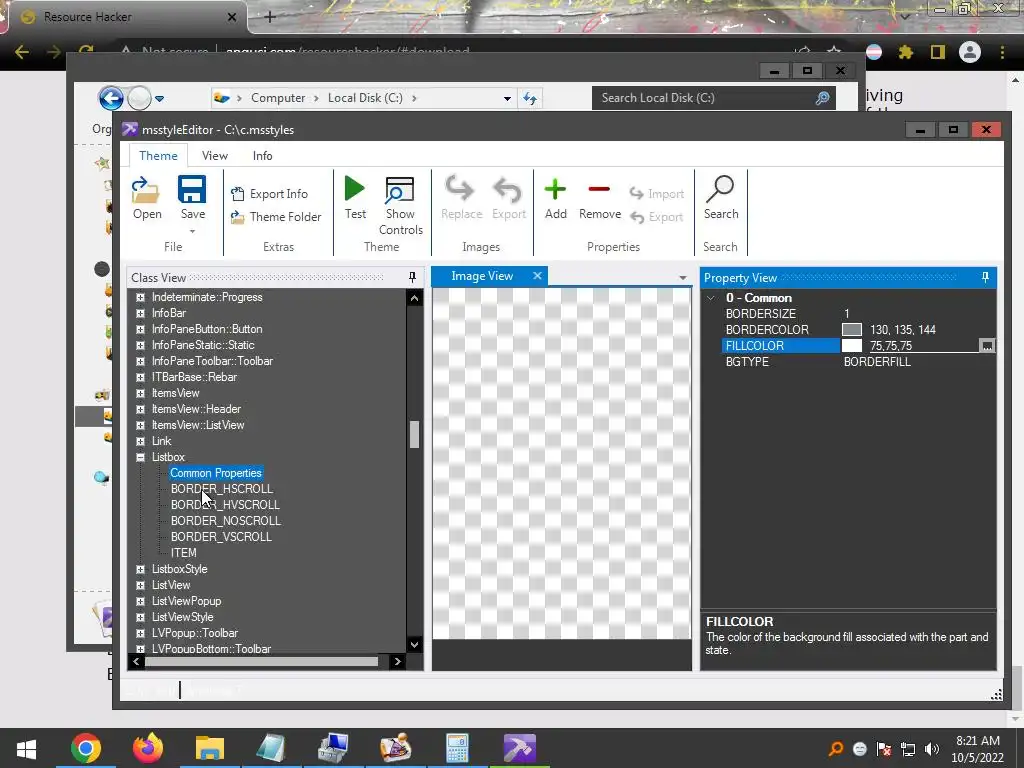Image resolution: width=1024 pixels, height=768 pixels.
Task: Expand the ListboxStyle node
Action: (140, 569)
